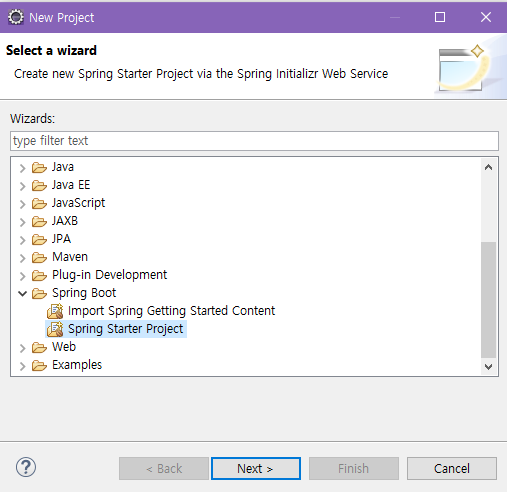The height and width of the screenshot is (492, 507).
Task: Click the Web folder icon
Action: tap(39, 347)
